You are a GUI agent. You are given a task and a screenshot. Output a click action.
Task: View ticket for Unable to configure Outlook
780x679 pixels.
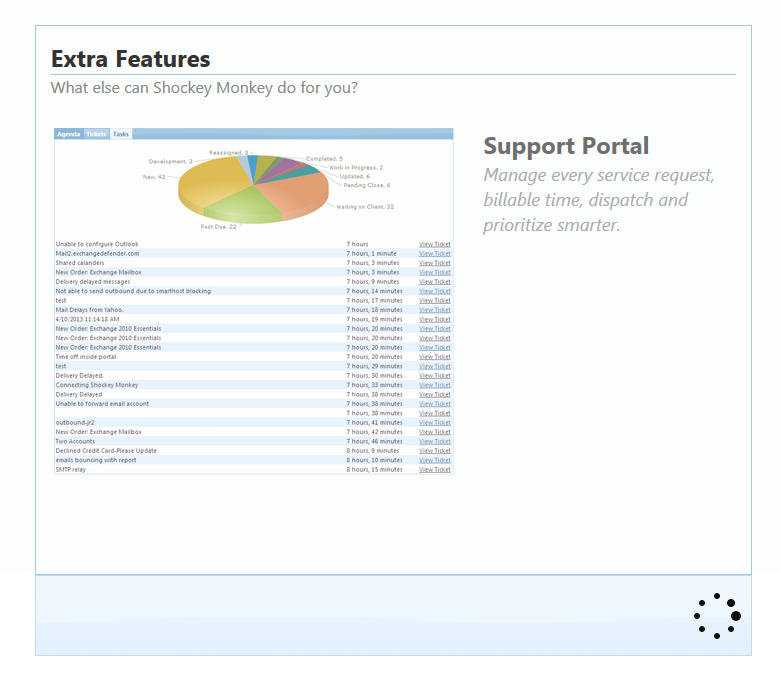tap(434, 244)
